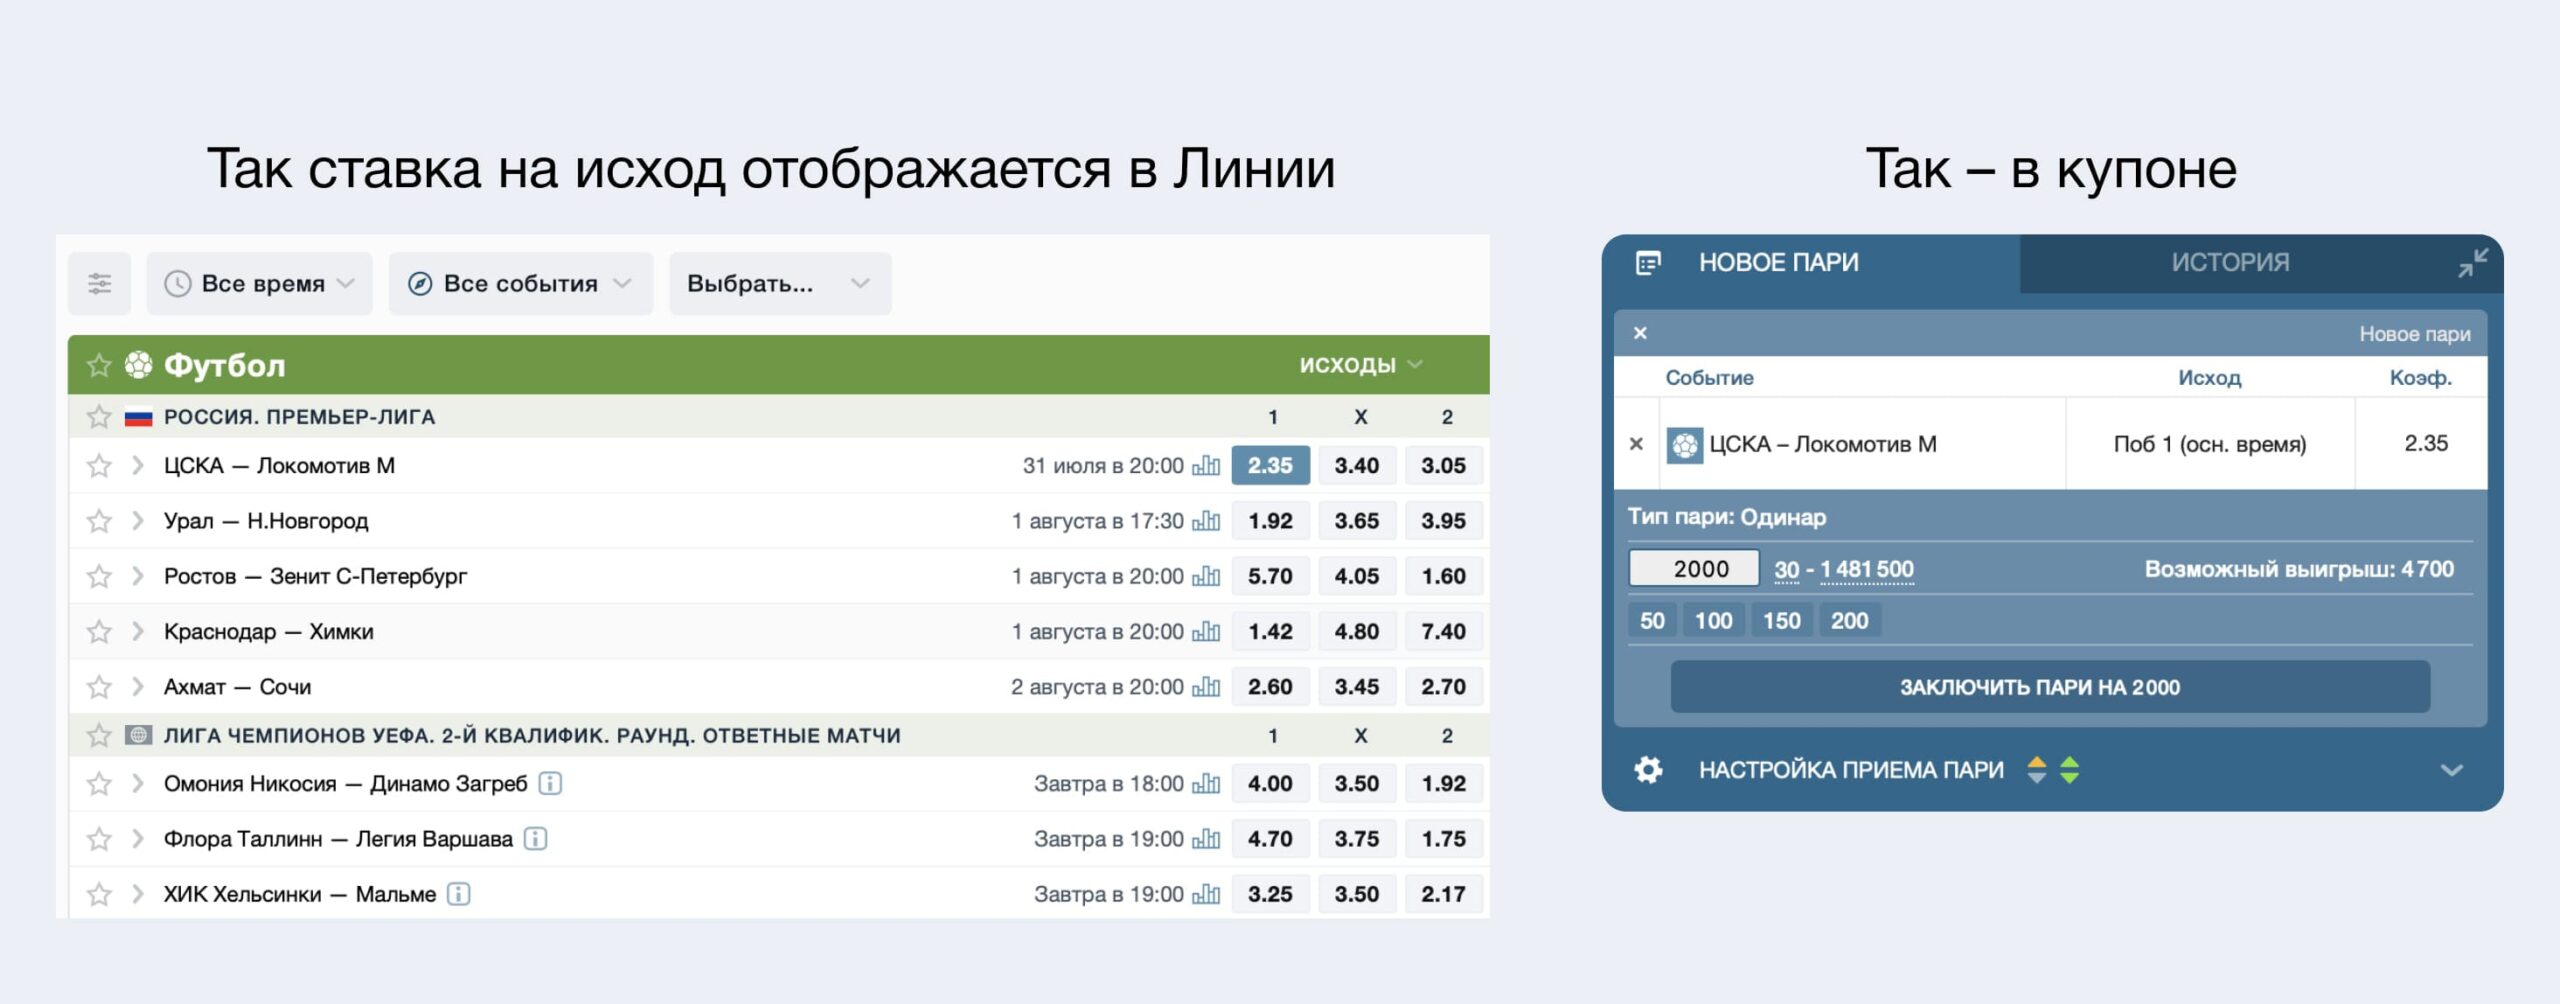Star the Ростов — Зенит С-Петербург match
This screenshot has width=2560, height=1004.
99,577
